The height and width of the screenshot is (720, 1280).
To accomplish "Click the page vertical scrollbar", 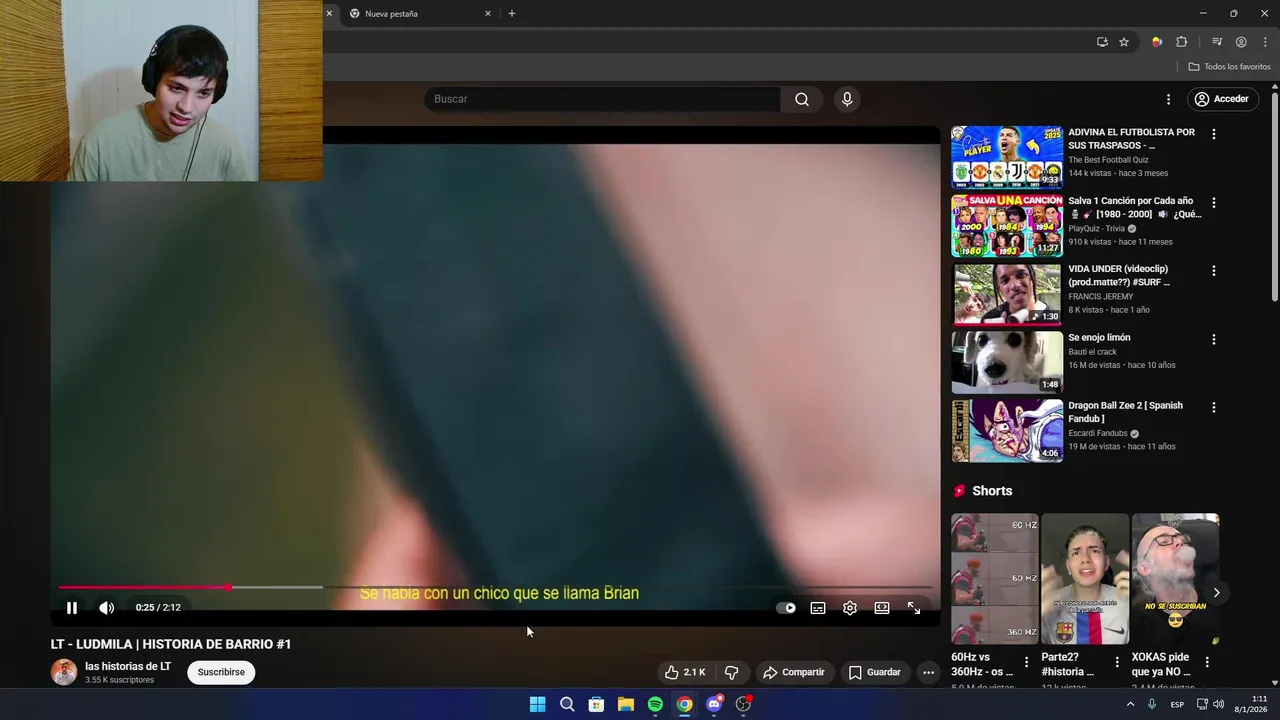I will pos(1275,197).
